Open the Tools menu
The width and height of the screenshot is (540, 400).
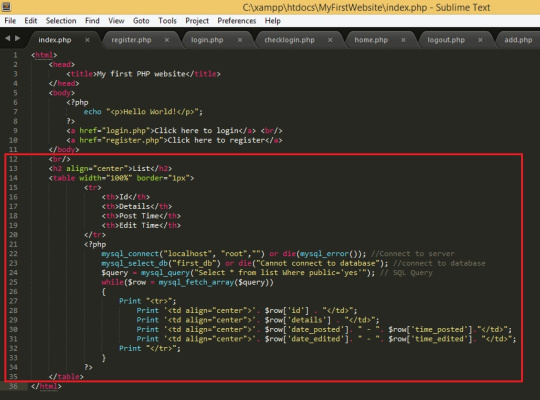[167, 21]
